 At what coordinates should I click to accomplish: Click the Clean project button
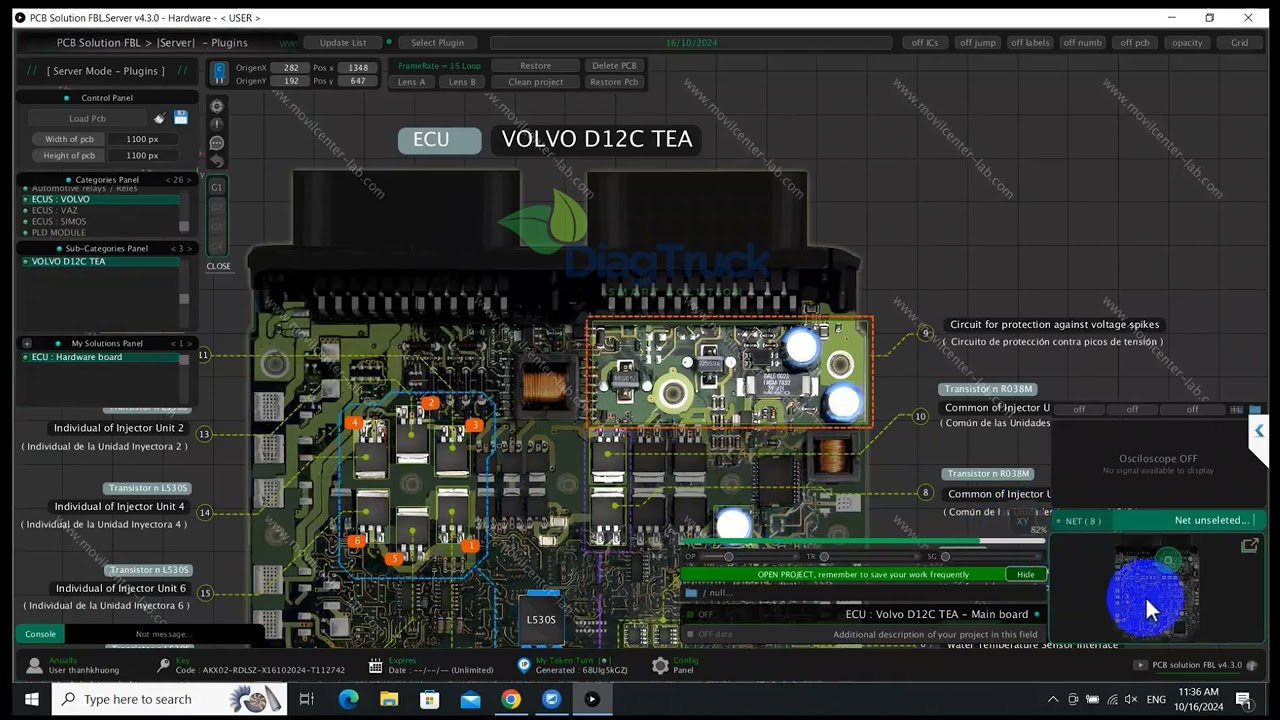pos(535,82)
